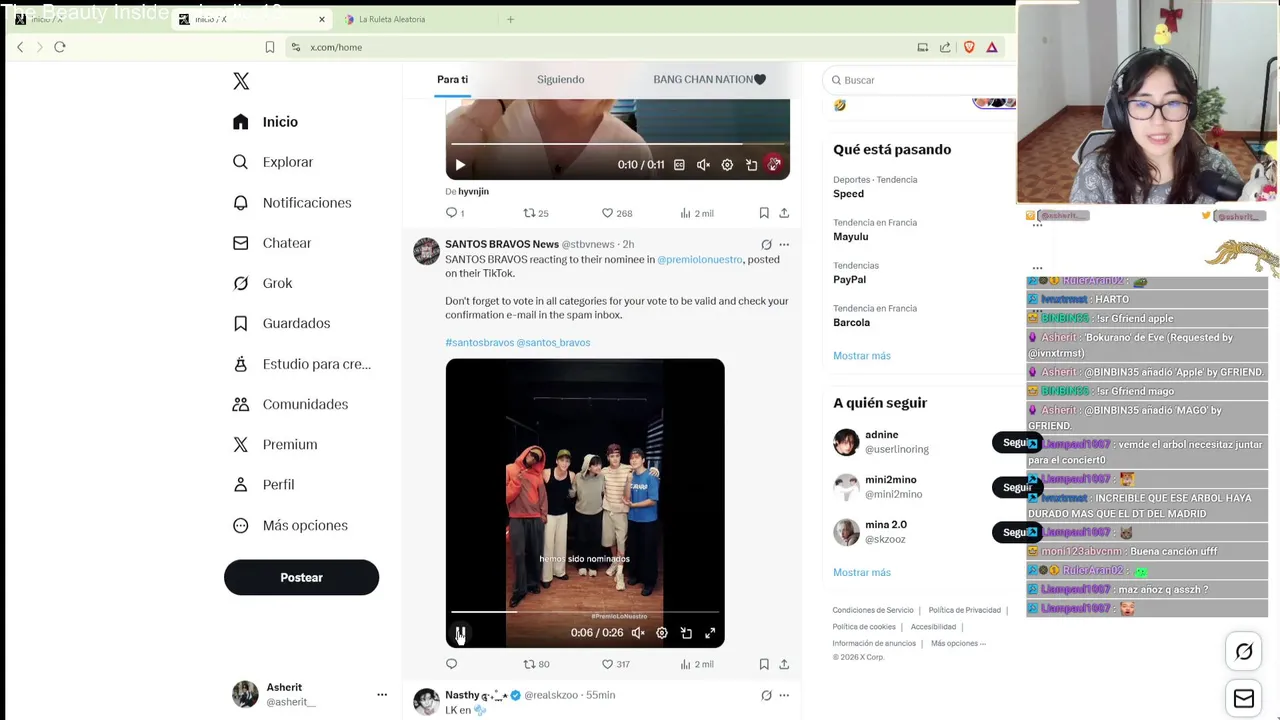This screenshot has height=720, width=1280.
Task: Toggle mute on the 0:26 video
Action: (x=638, y=633)
